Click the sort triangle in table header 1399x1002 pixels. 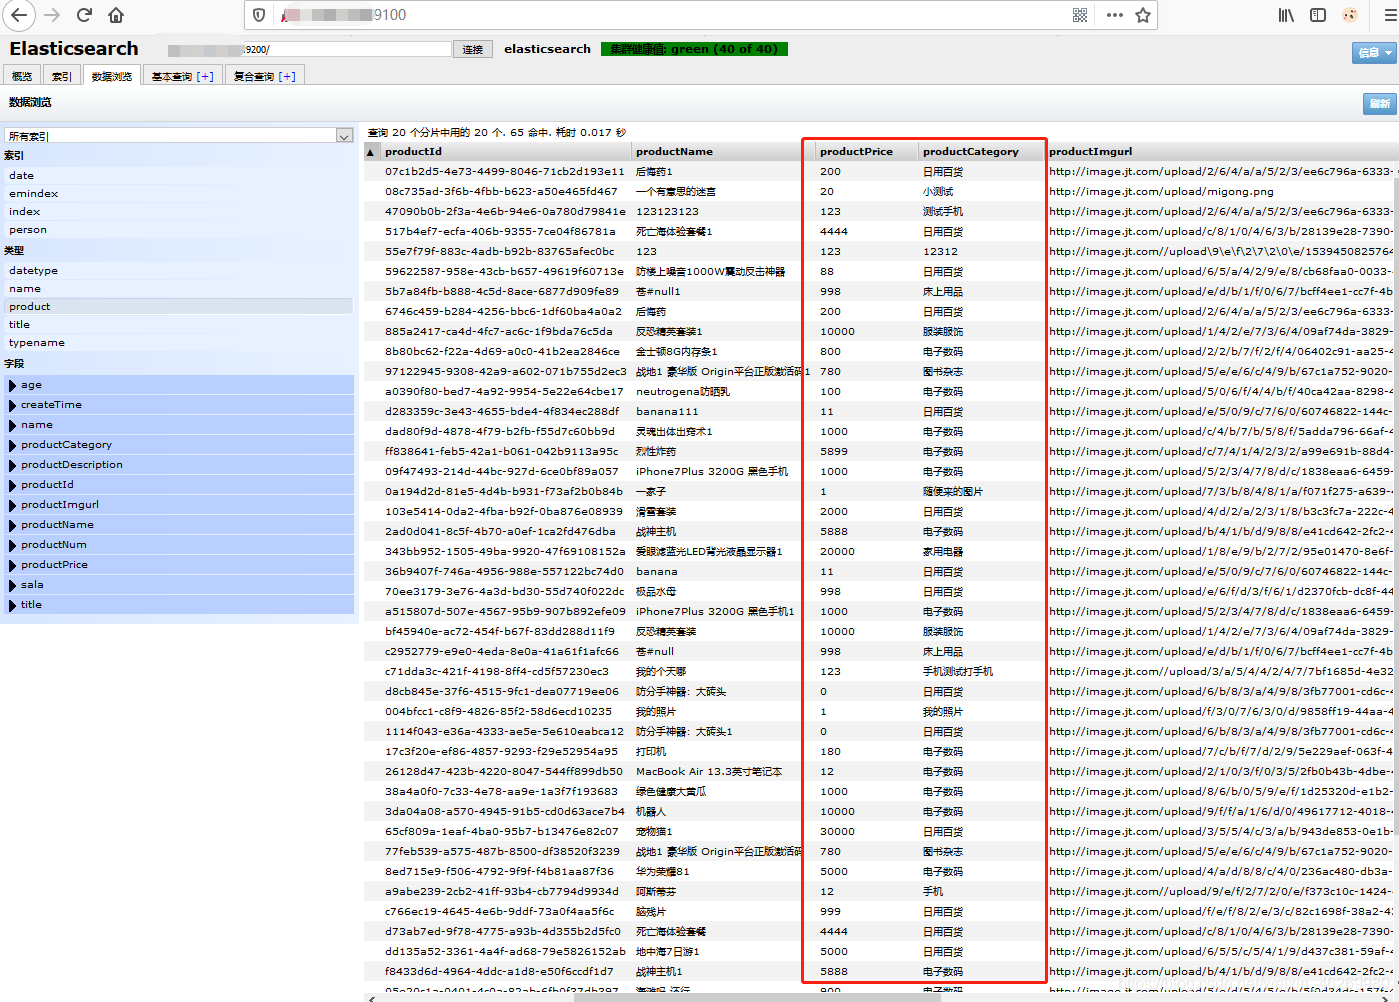point(371,152)
